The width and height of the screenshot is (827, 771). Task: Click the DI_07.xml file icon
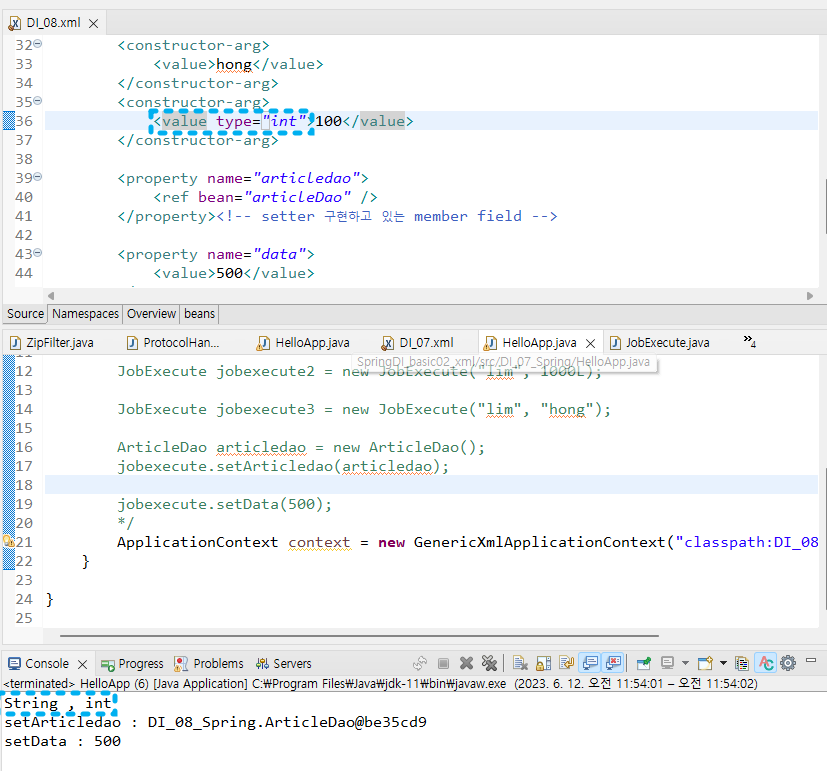388,343
